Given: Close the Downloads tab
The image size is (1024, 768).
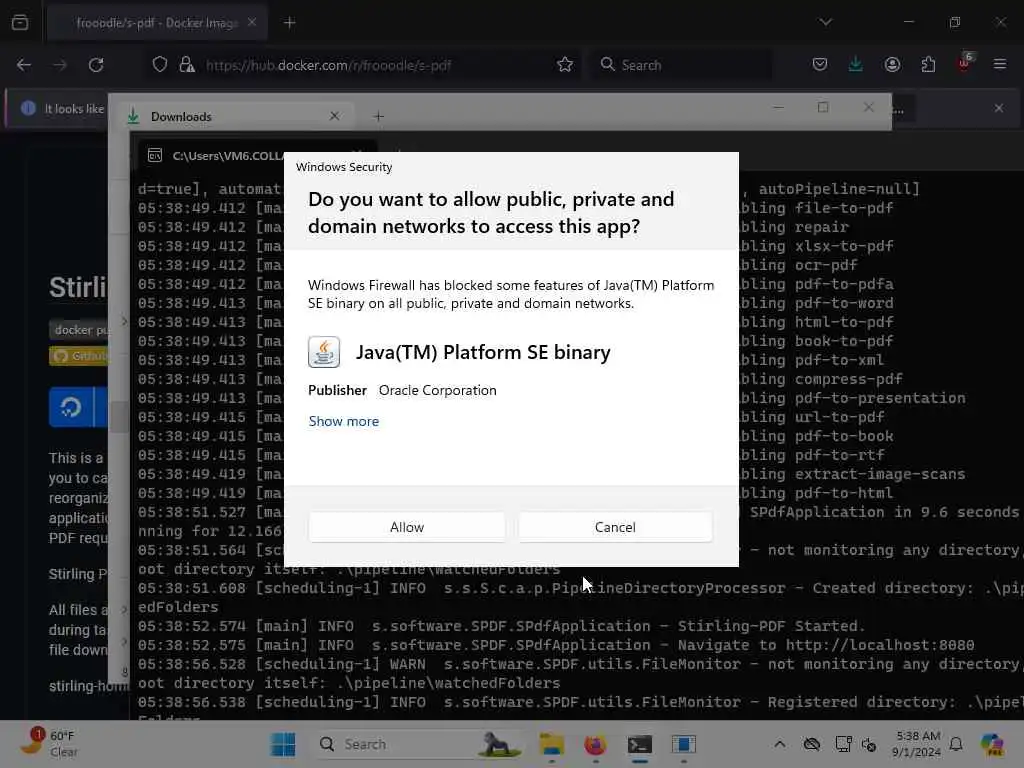Looking at the screenshot, I should coord(334,116).
